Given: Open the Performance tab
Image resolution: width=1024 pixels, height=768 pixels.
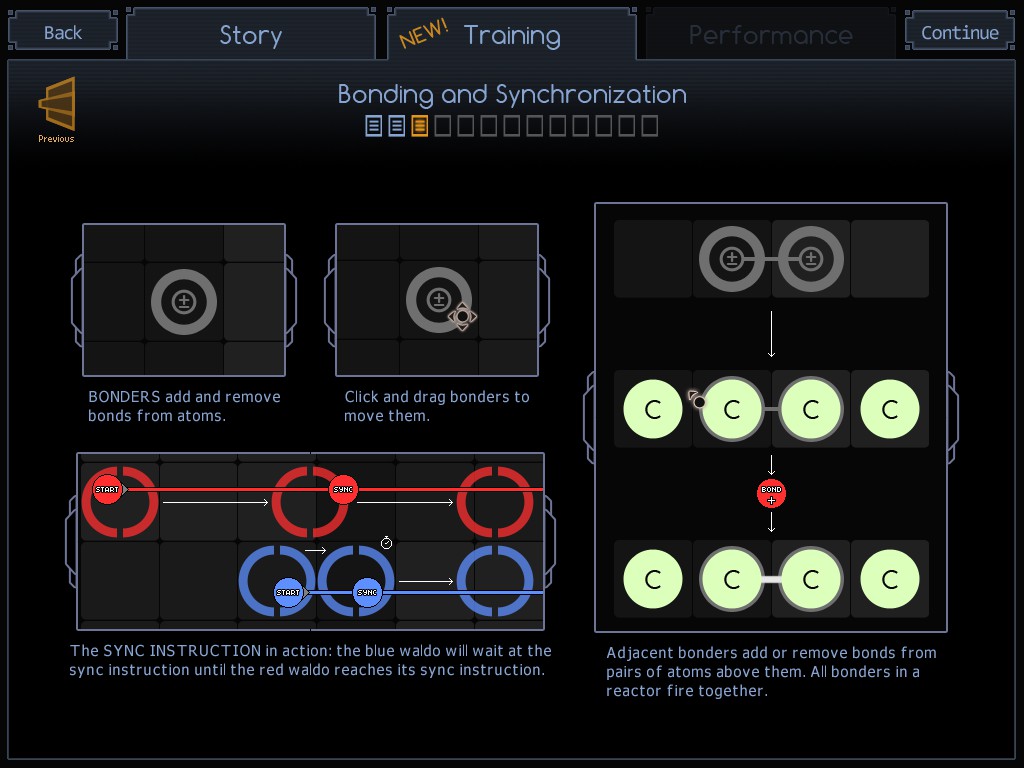Looking at the screenshot, I should pyautogui.click(x=771, y=34).
